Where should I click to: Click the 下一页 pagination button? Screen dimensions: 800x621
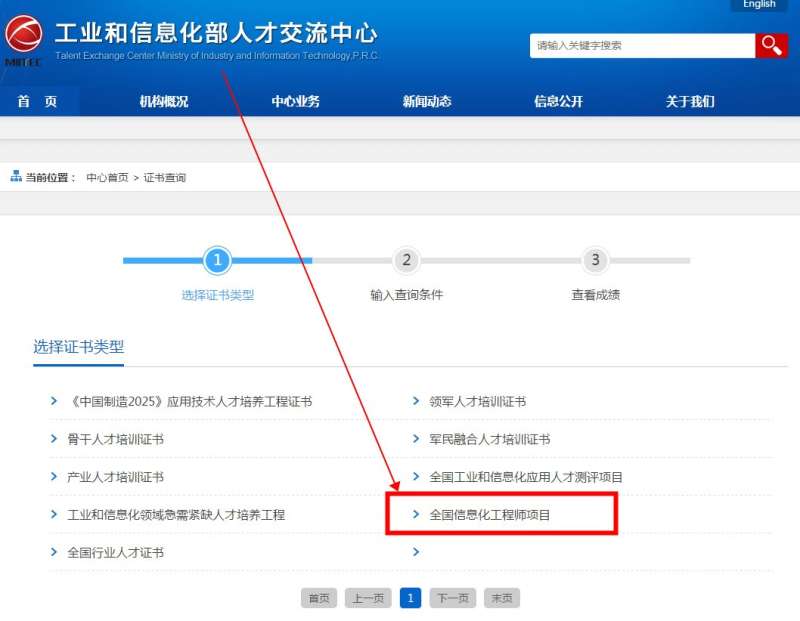452,597
